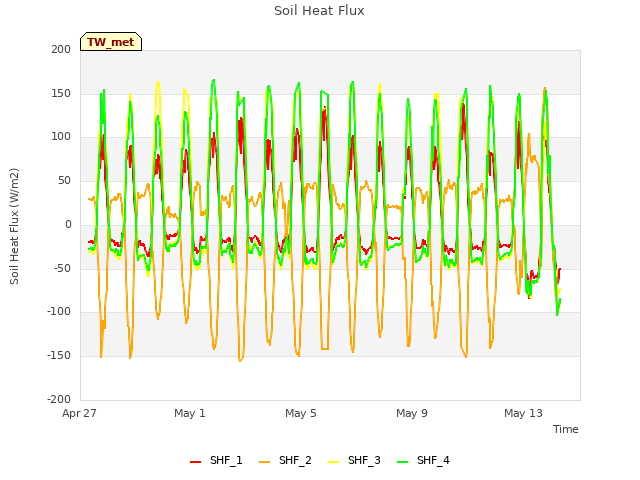Click the yellow SHF_3 legend swatch

333,462
